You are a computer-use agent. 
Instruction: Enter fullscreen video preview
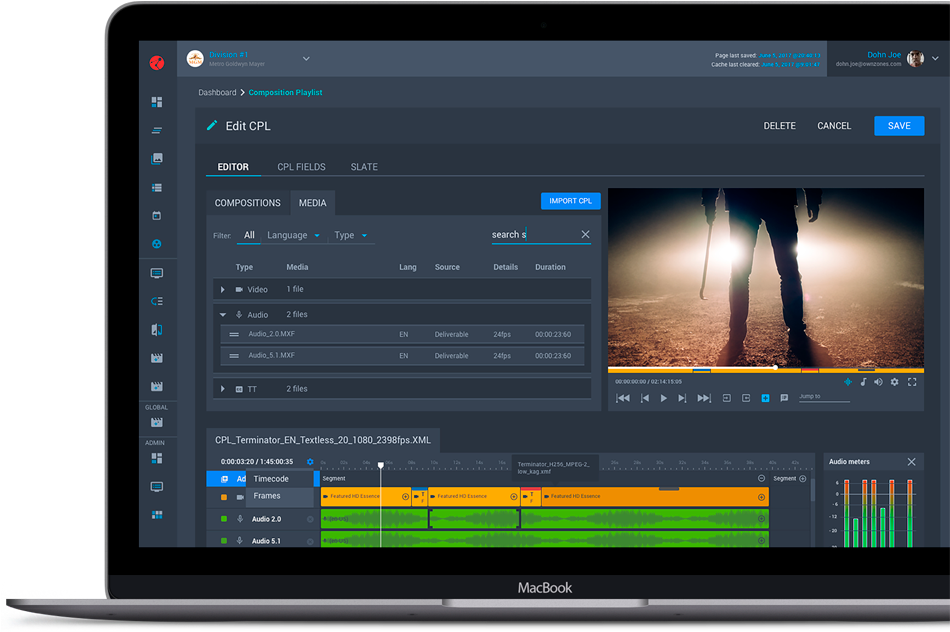click(x=910, y=382)
